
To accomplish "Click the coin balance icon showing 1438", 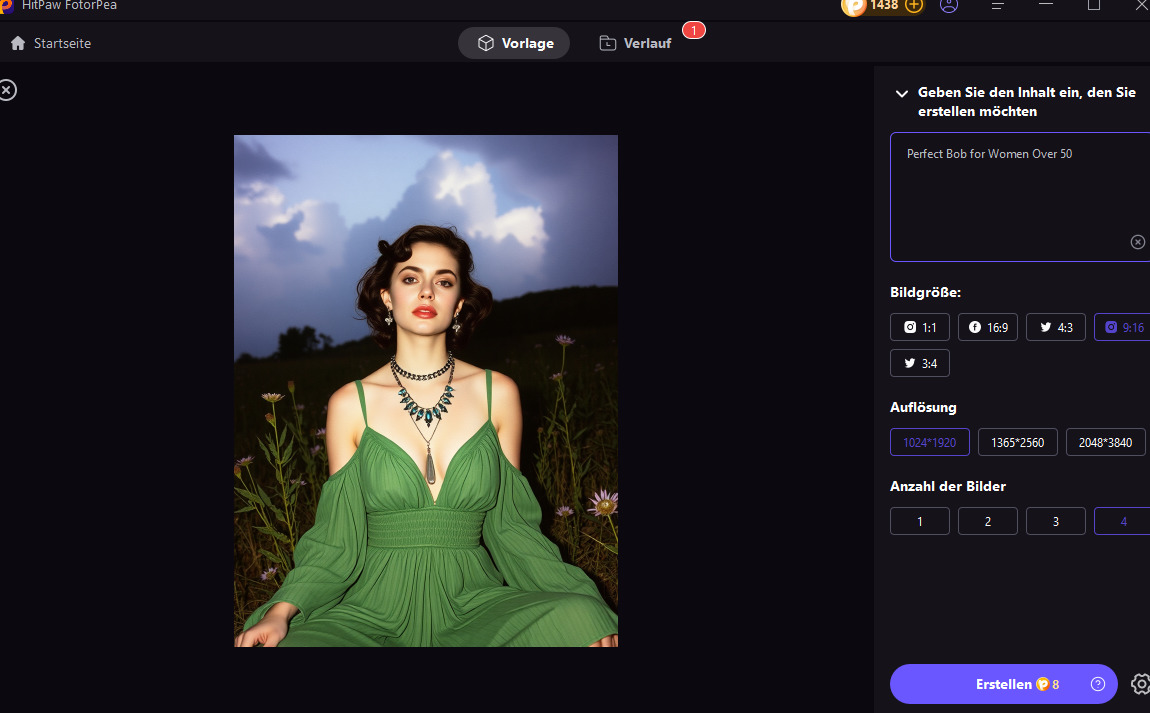I will click(x=854, y=6).
